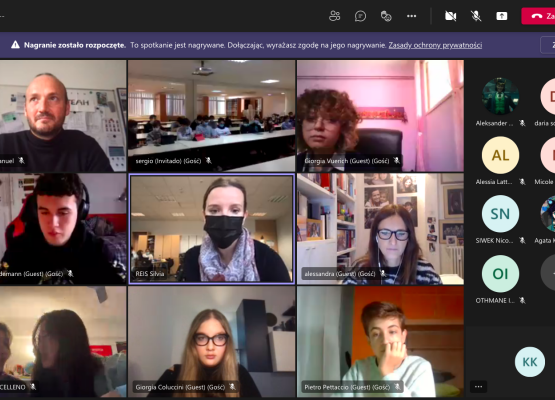
Task: Select Giorgia Coluccini's video tile
Action: [x=211, y=342]
